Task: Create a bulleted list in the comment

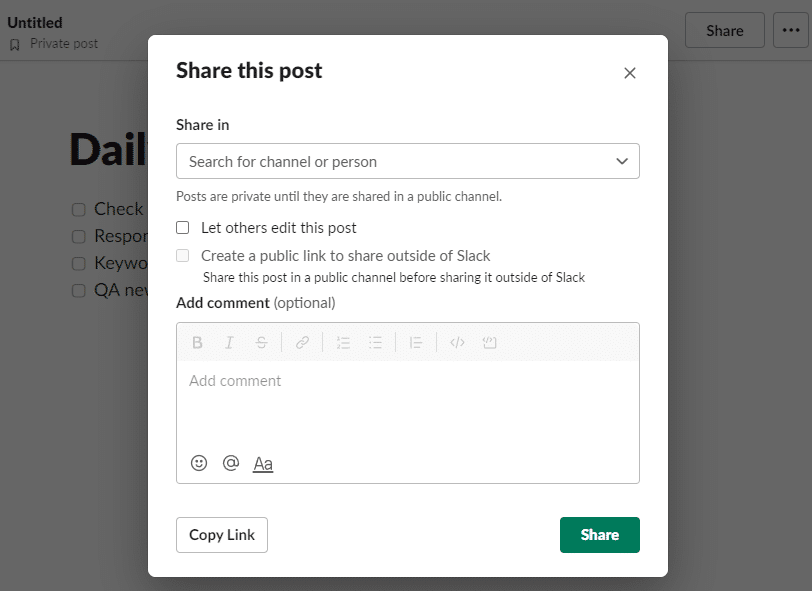Action: tap(376, 342)
